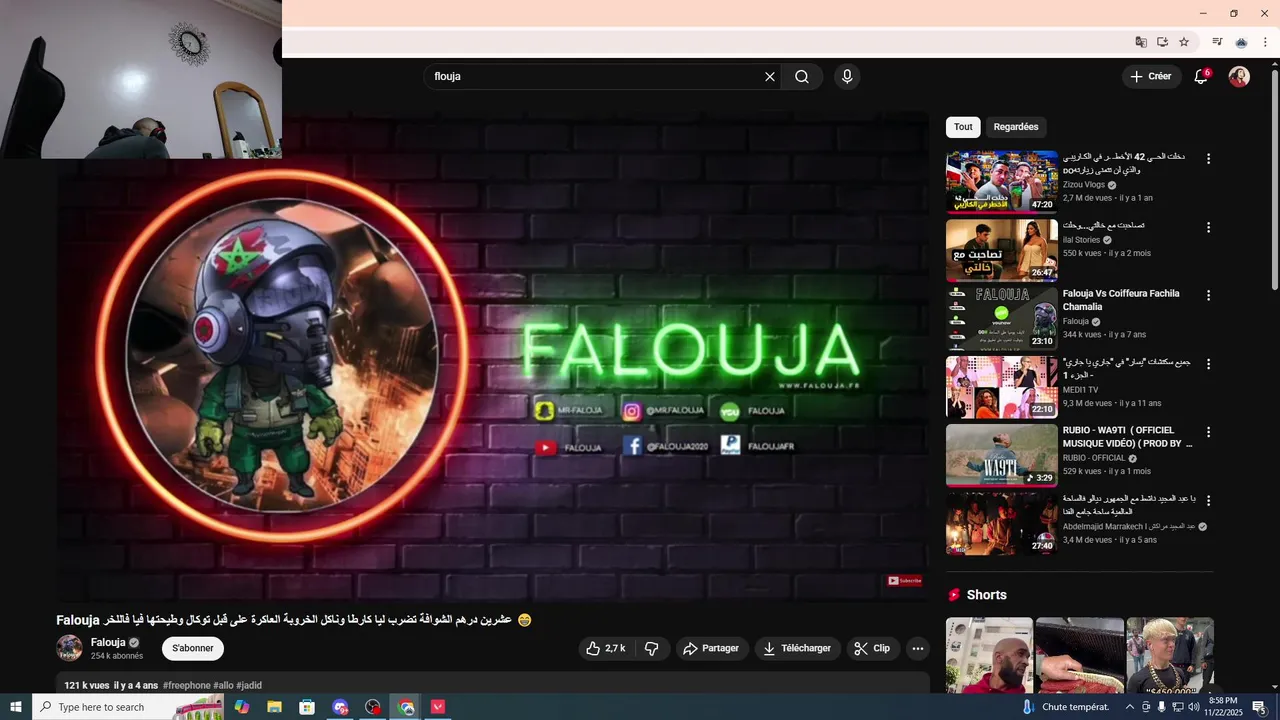Share the video via Partager
Viewport: 1280px width, 720px height.
point(712,649)
